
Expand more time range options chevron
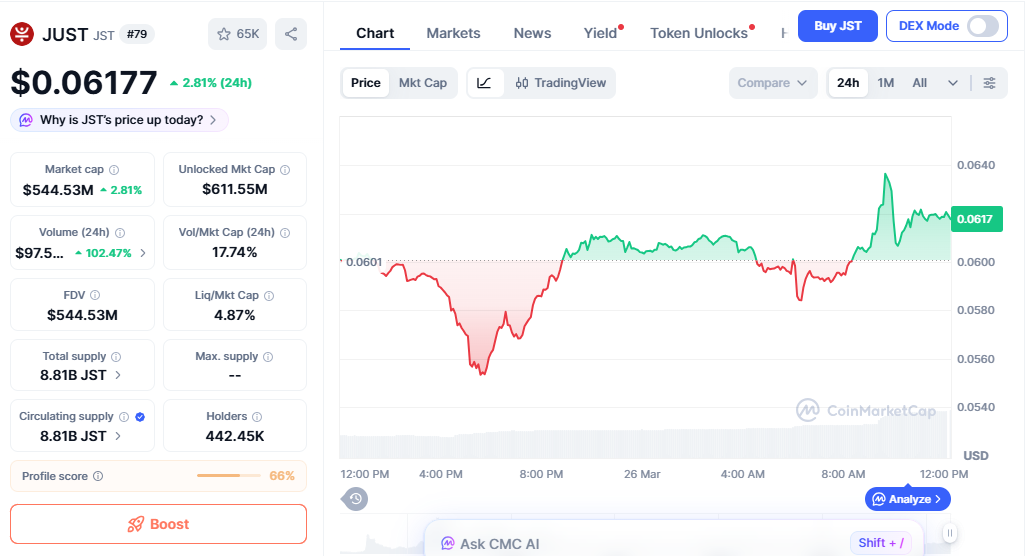[953, 83]
